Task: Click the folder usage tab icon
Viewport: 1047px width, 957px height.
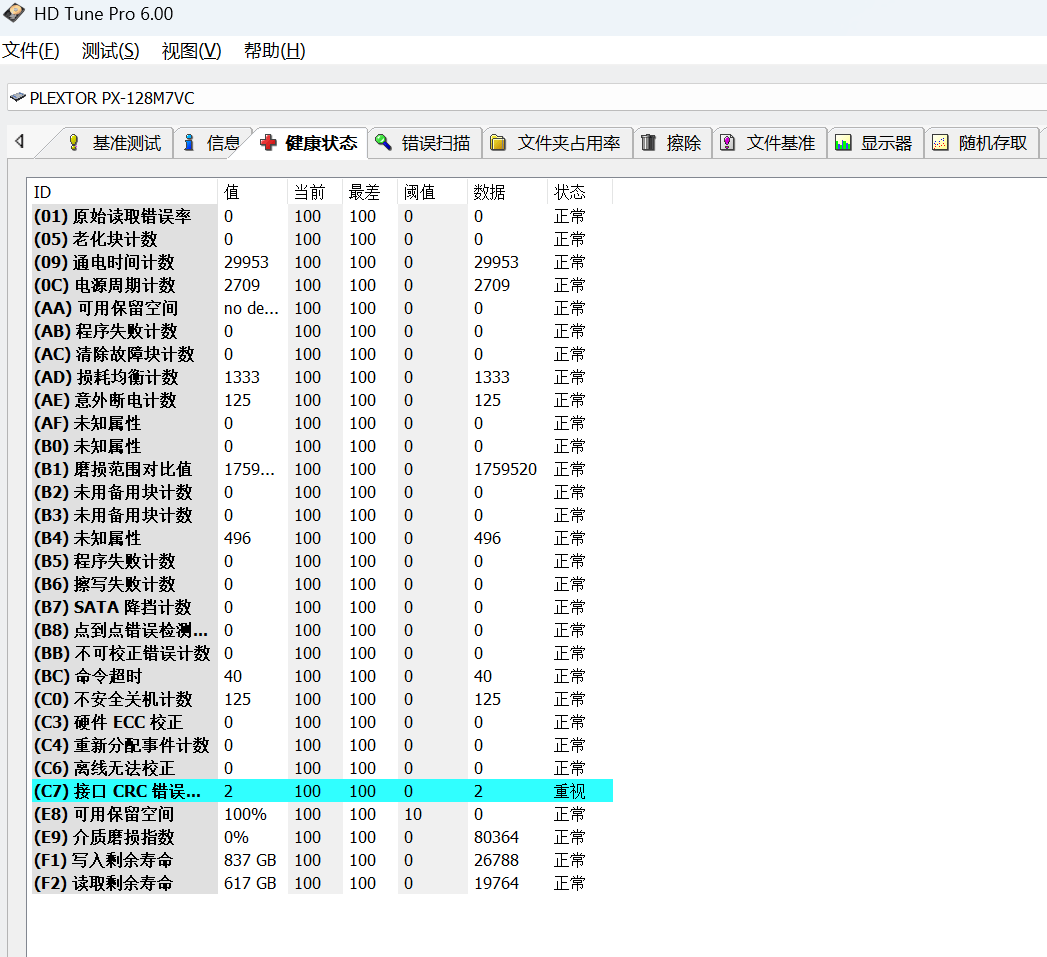Action: pos(498,142)
